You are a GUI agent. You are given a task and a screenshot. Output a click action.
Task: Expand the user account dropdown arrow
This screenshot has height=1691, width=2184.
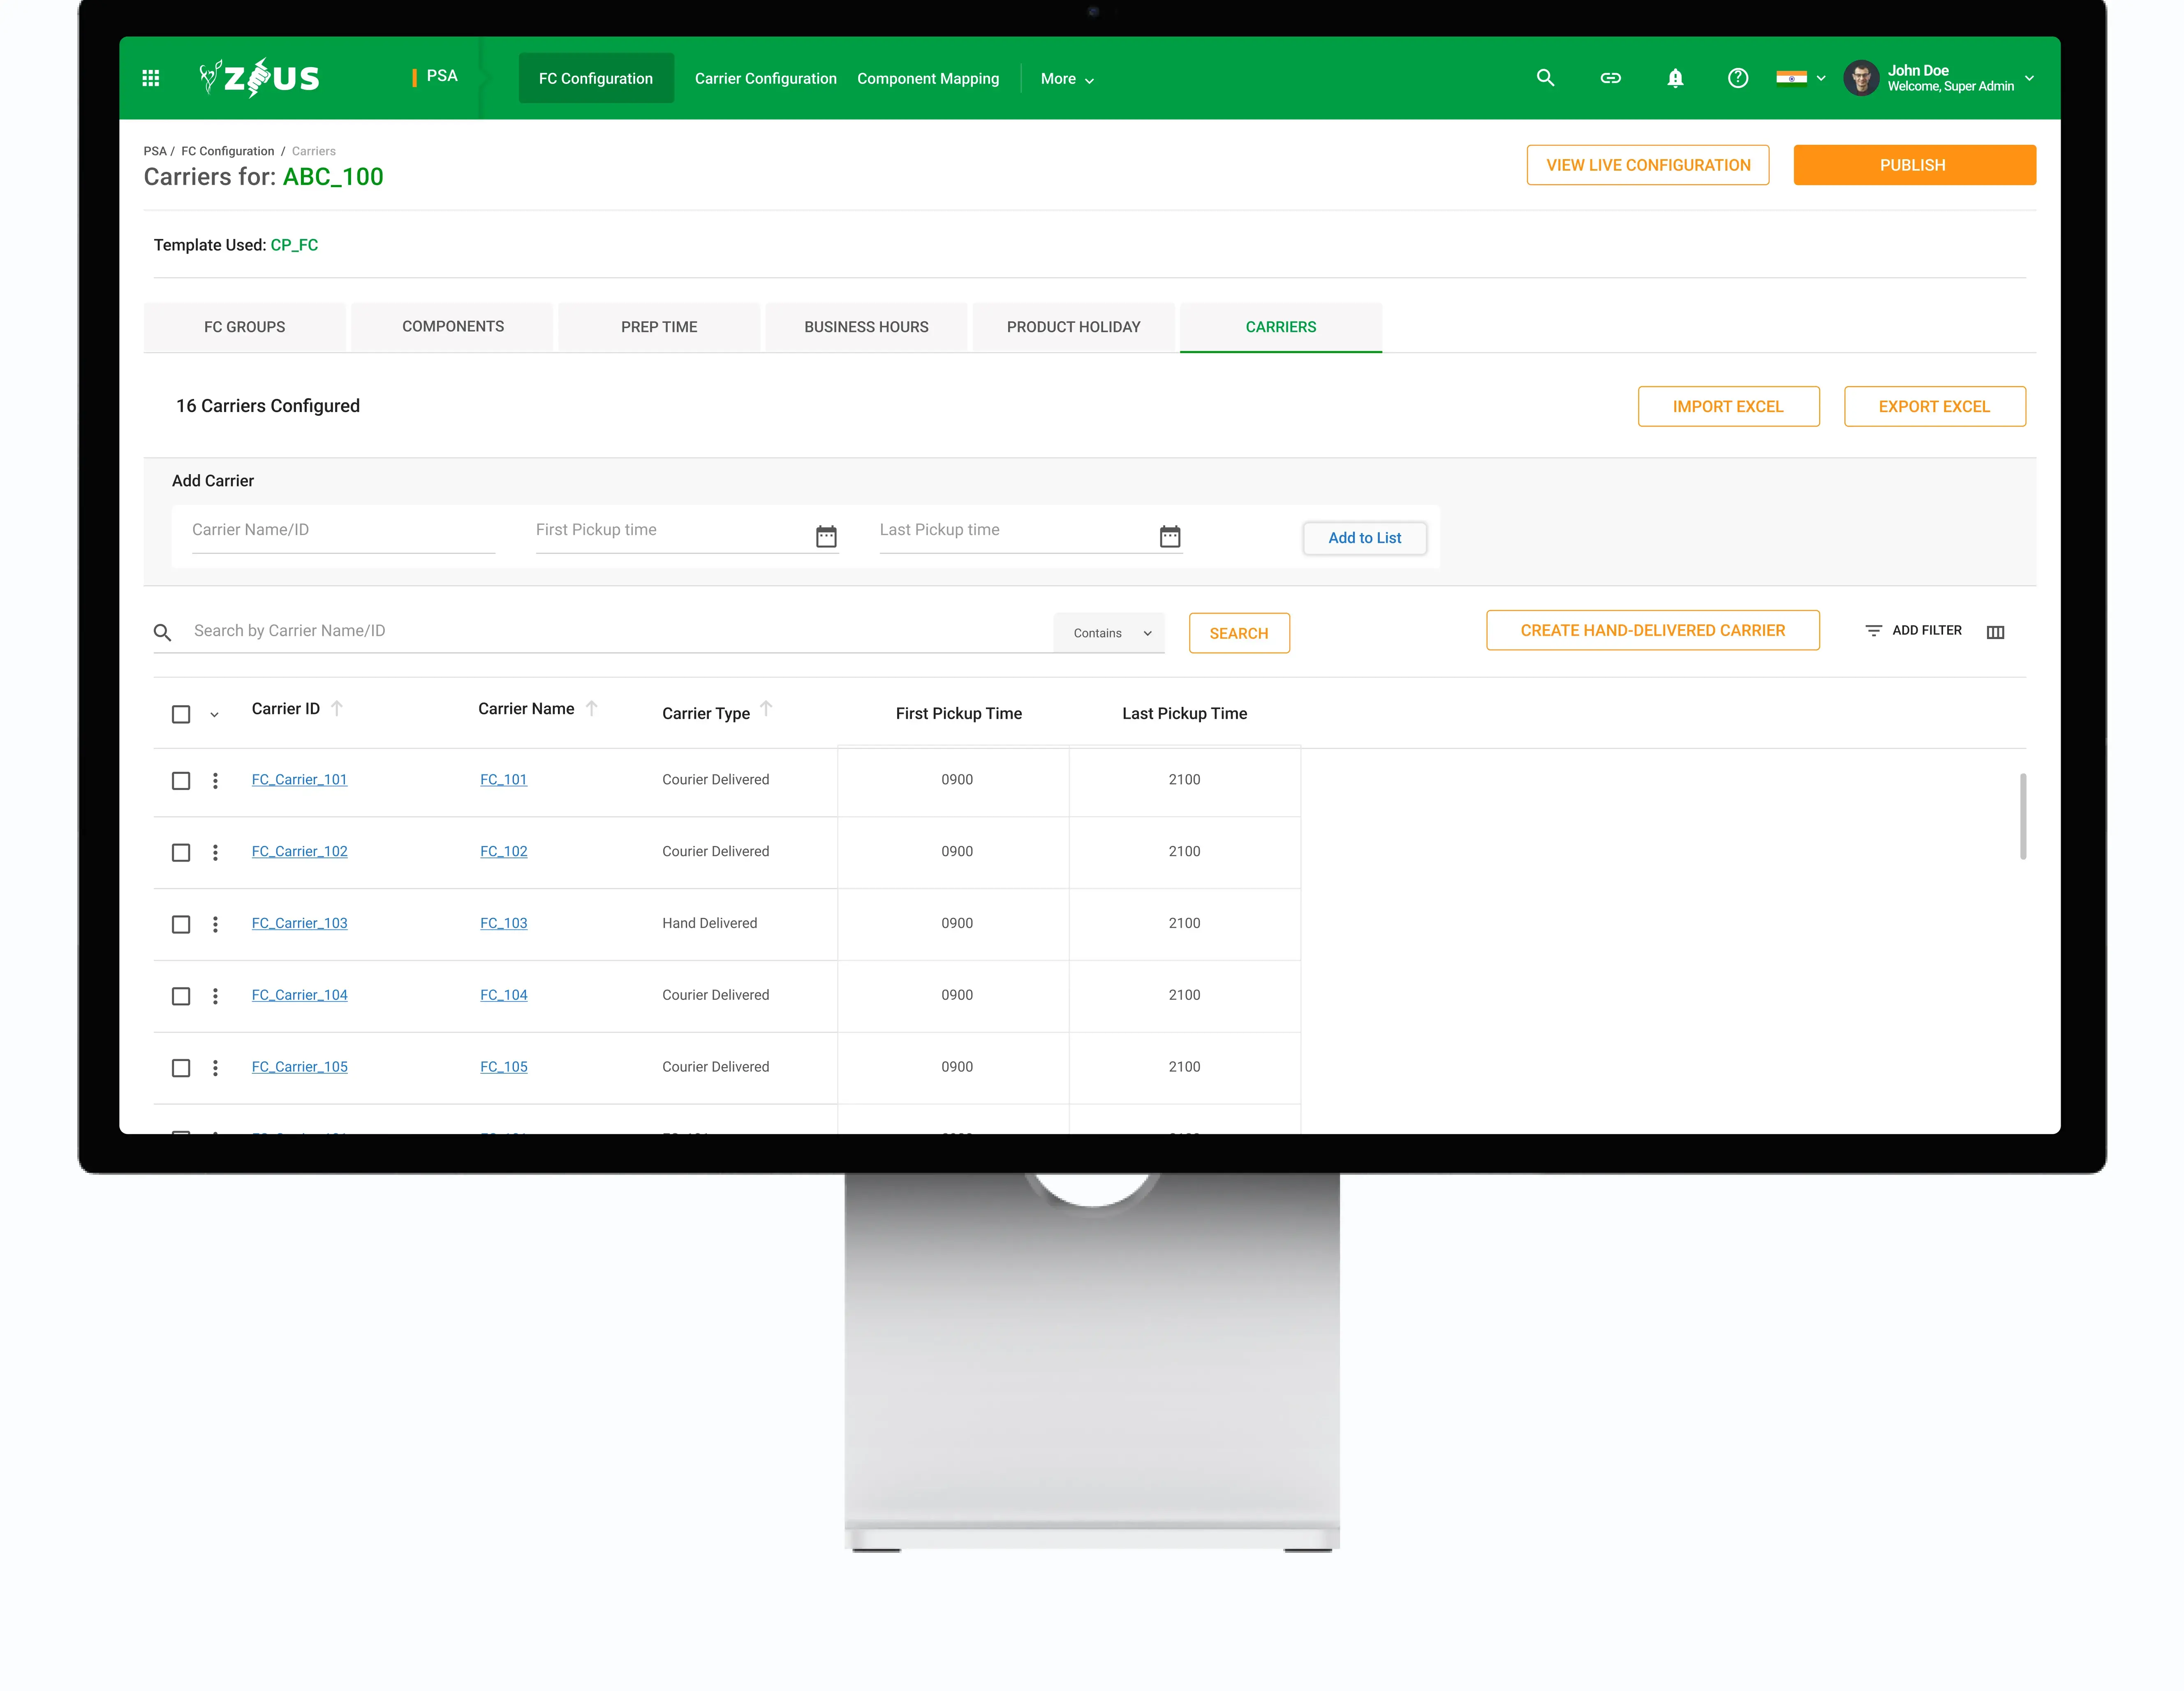click(x=2029, y=78)
